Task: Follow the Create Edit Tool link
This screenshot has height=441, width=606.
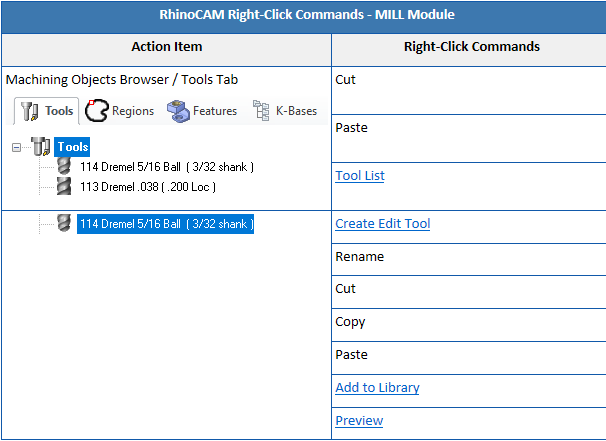Action: click(382, 224)
